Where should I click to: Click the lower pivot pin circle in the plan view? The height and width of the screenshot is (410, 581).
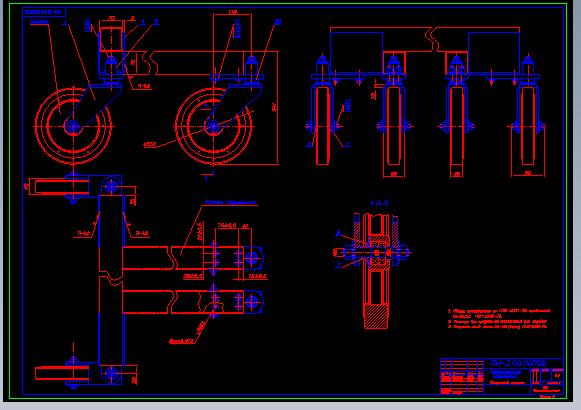(111, 373)
